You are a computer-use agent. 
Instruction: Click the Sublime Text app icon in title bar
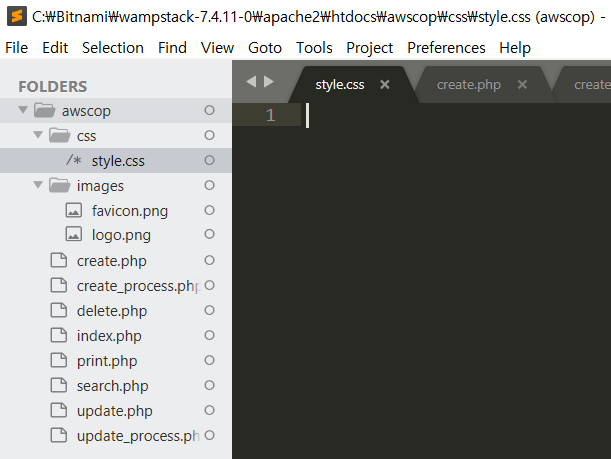(x=17, y=16)
